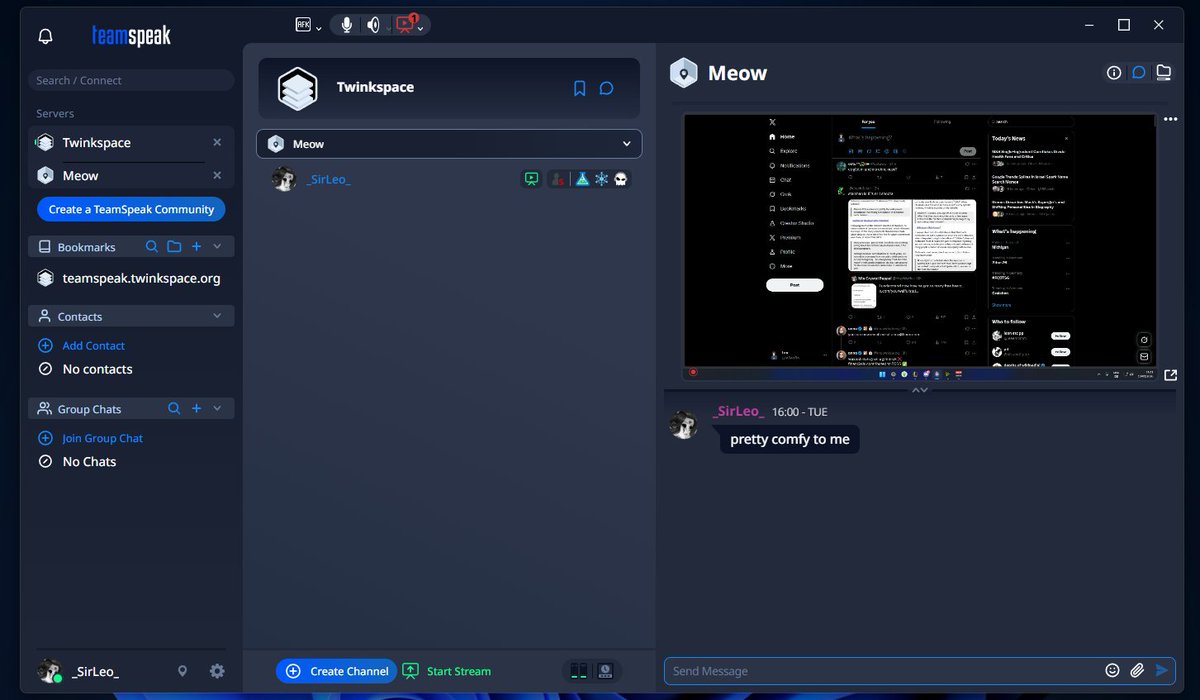Collapse the Group Chats section
This screenshot has width=1200, height=700.
[217, 408]
